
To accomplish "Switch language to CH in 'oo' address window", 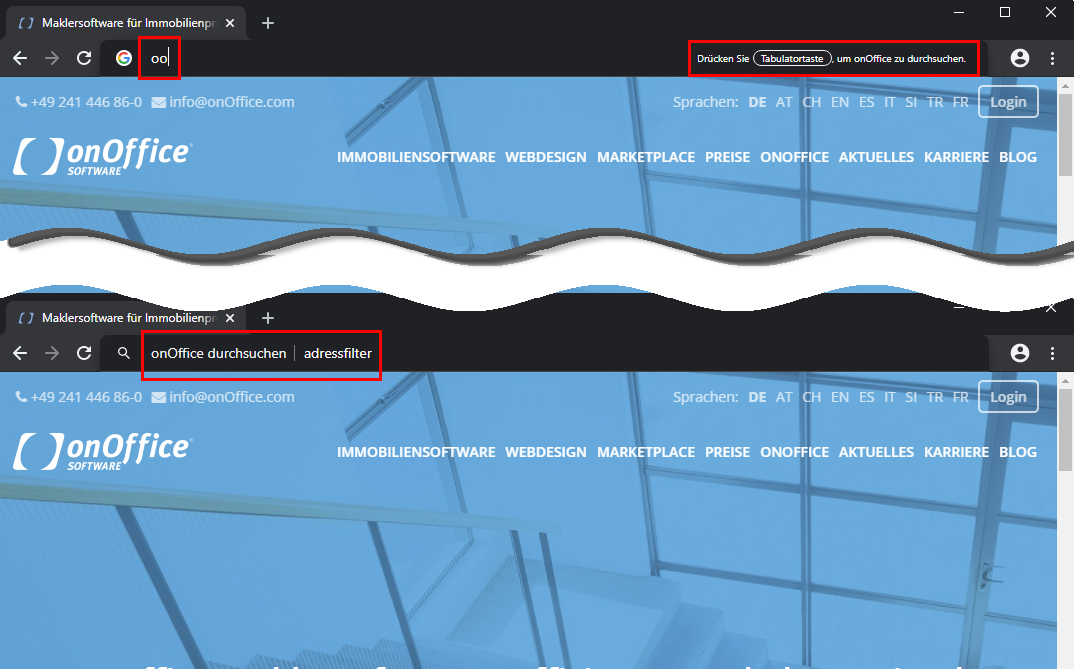I will pyautogui.click(x=812, y=102).
